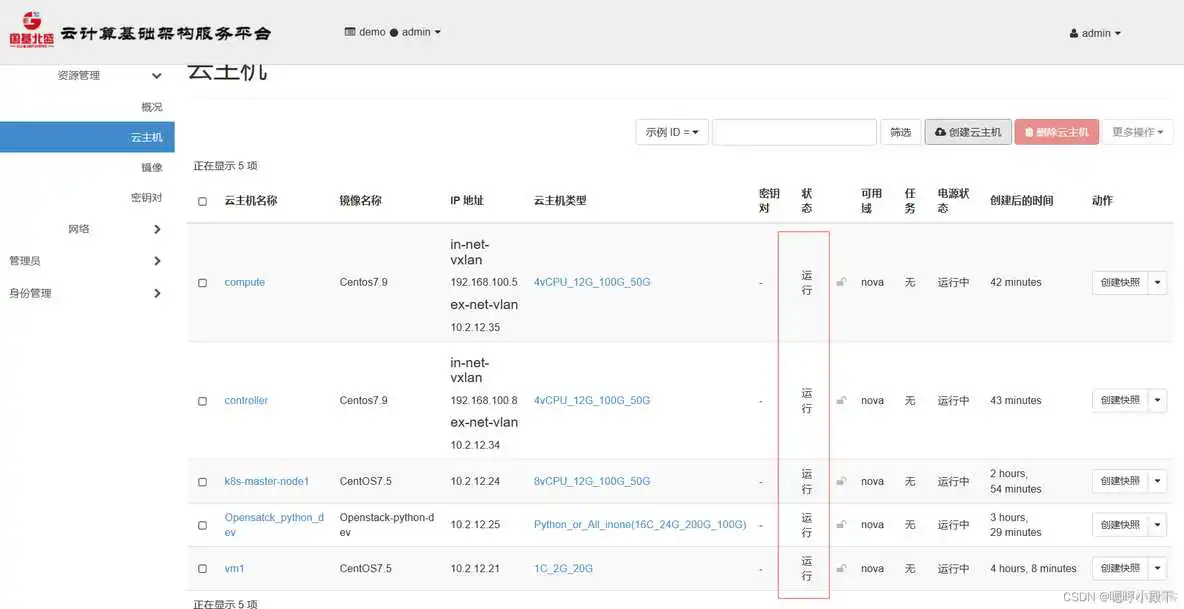Open the 示例 ID filter dropdown
This screenshot has width=1184, height=609.
click(x=671, y=131)
